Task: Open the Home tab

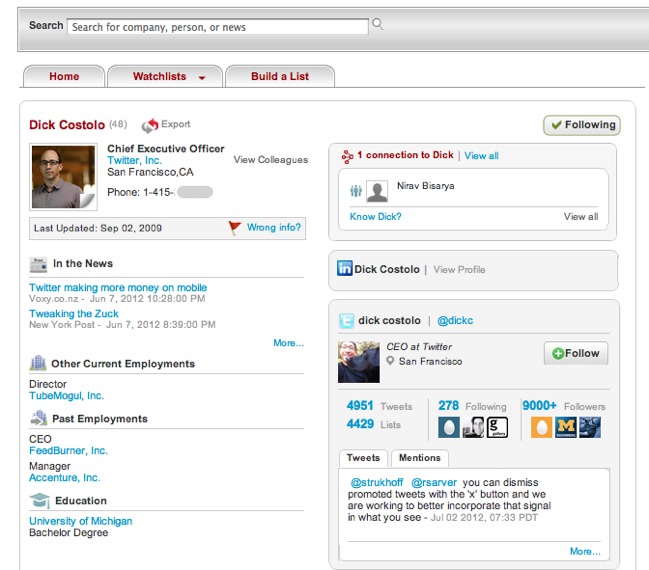Action: pyautogui.click(x=64, y=77)
